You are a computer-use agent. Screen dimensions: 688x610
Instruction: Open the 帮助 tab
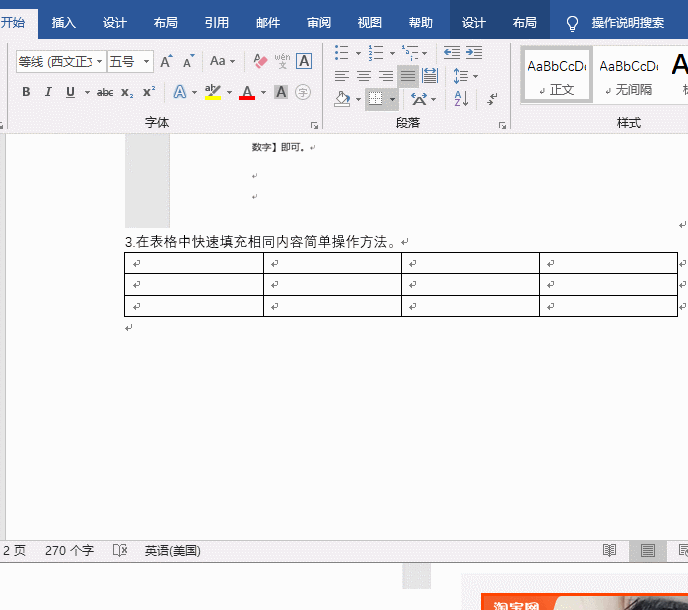420,23
